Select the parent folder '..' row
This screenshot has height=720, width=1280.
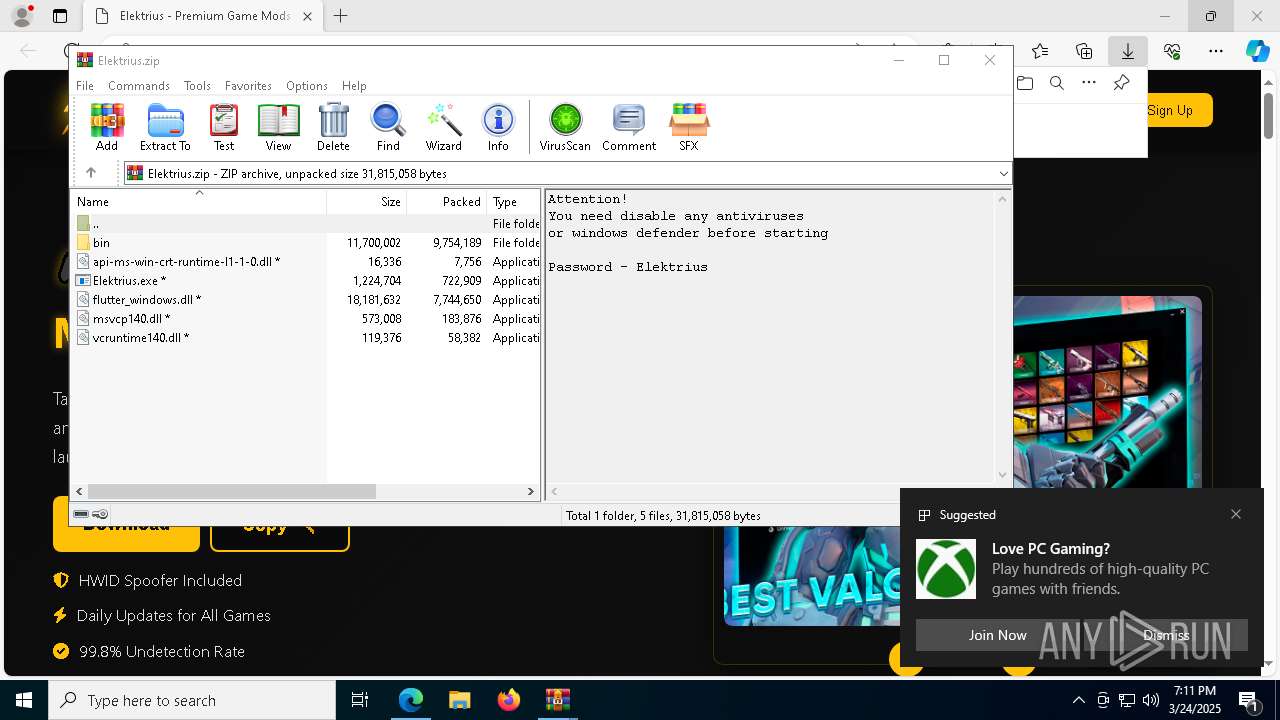coord(306,224)
